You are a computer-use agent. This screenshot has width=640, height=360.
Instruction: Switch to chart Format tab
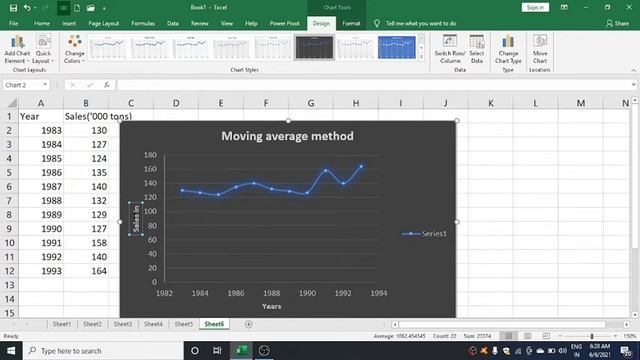(x=351, y=24)
